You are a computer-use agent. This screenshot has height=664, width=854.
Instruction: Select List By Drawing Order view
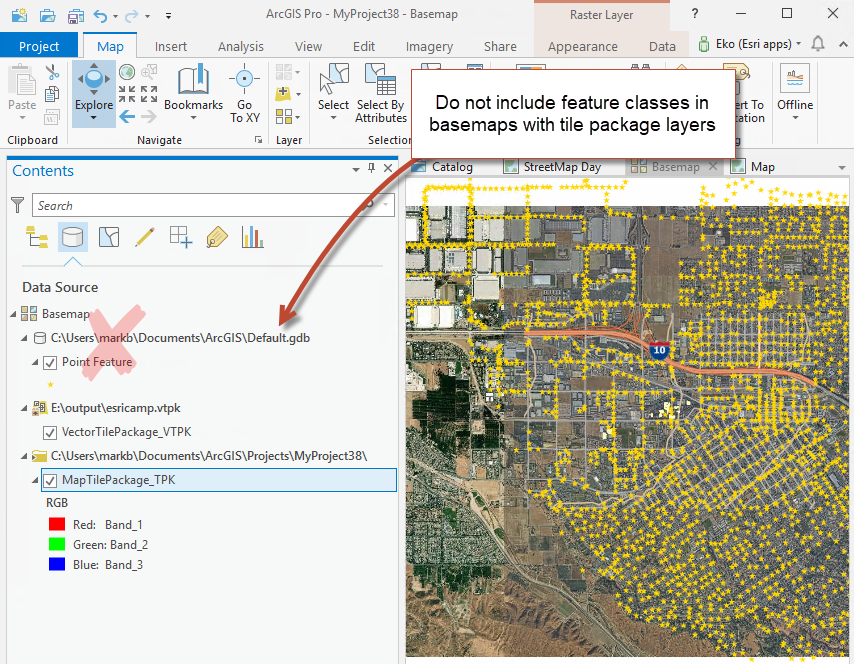click(36, 237)
